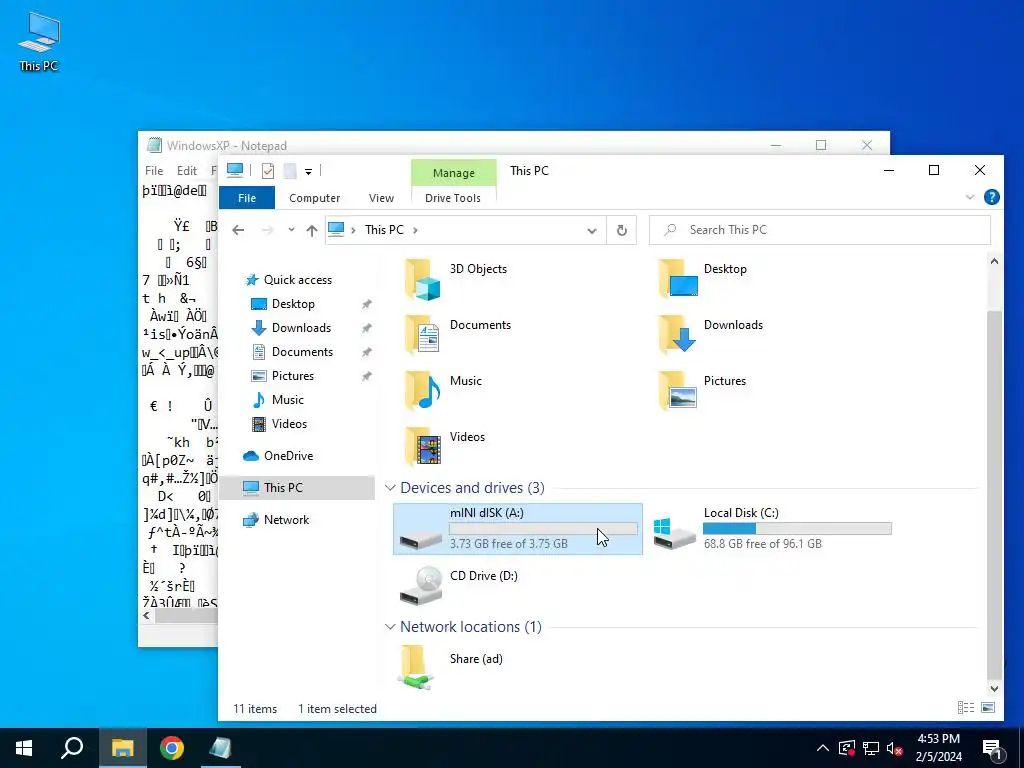Go back with the Back arrow

pos(238,230)
